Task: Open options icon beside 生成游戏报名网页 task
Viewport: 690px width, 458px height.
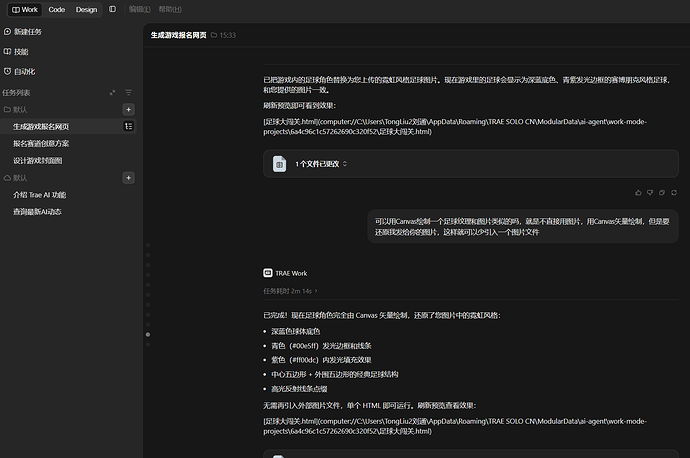Action: click(128, 126)
